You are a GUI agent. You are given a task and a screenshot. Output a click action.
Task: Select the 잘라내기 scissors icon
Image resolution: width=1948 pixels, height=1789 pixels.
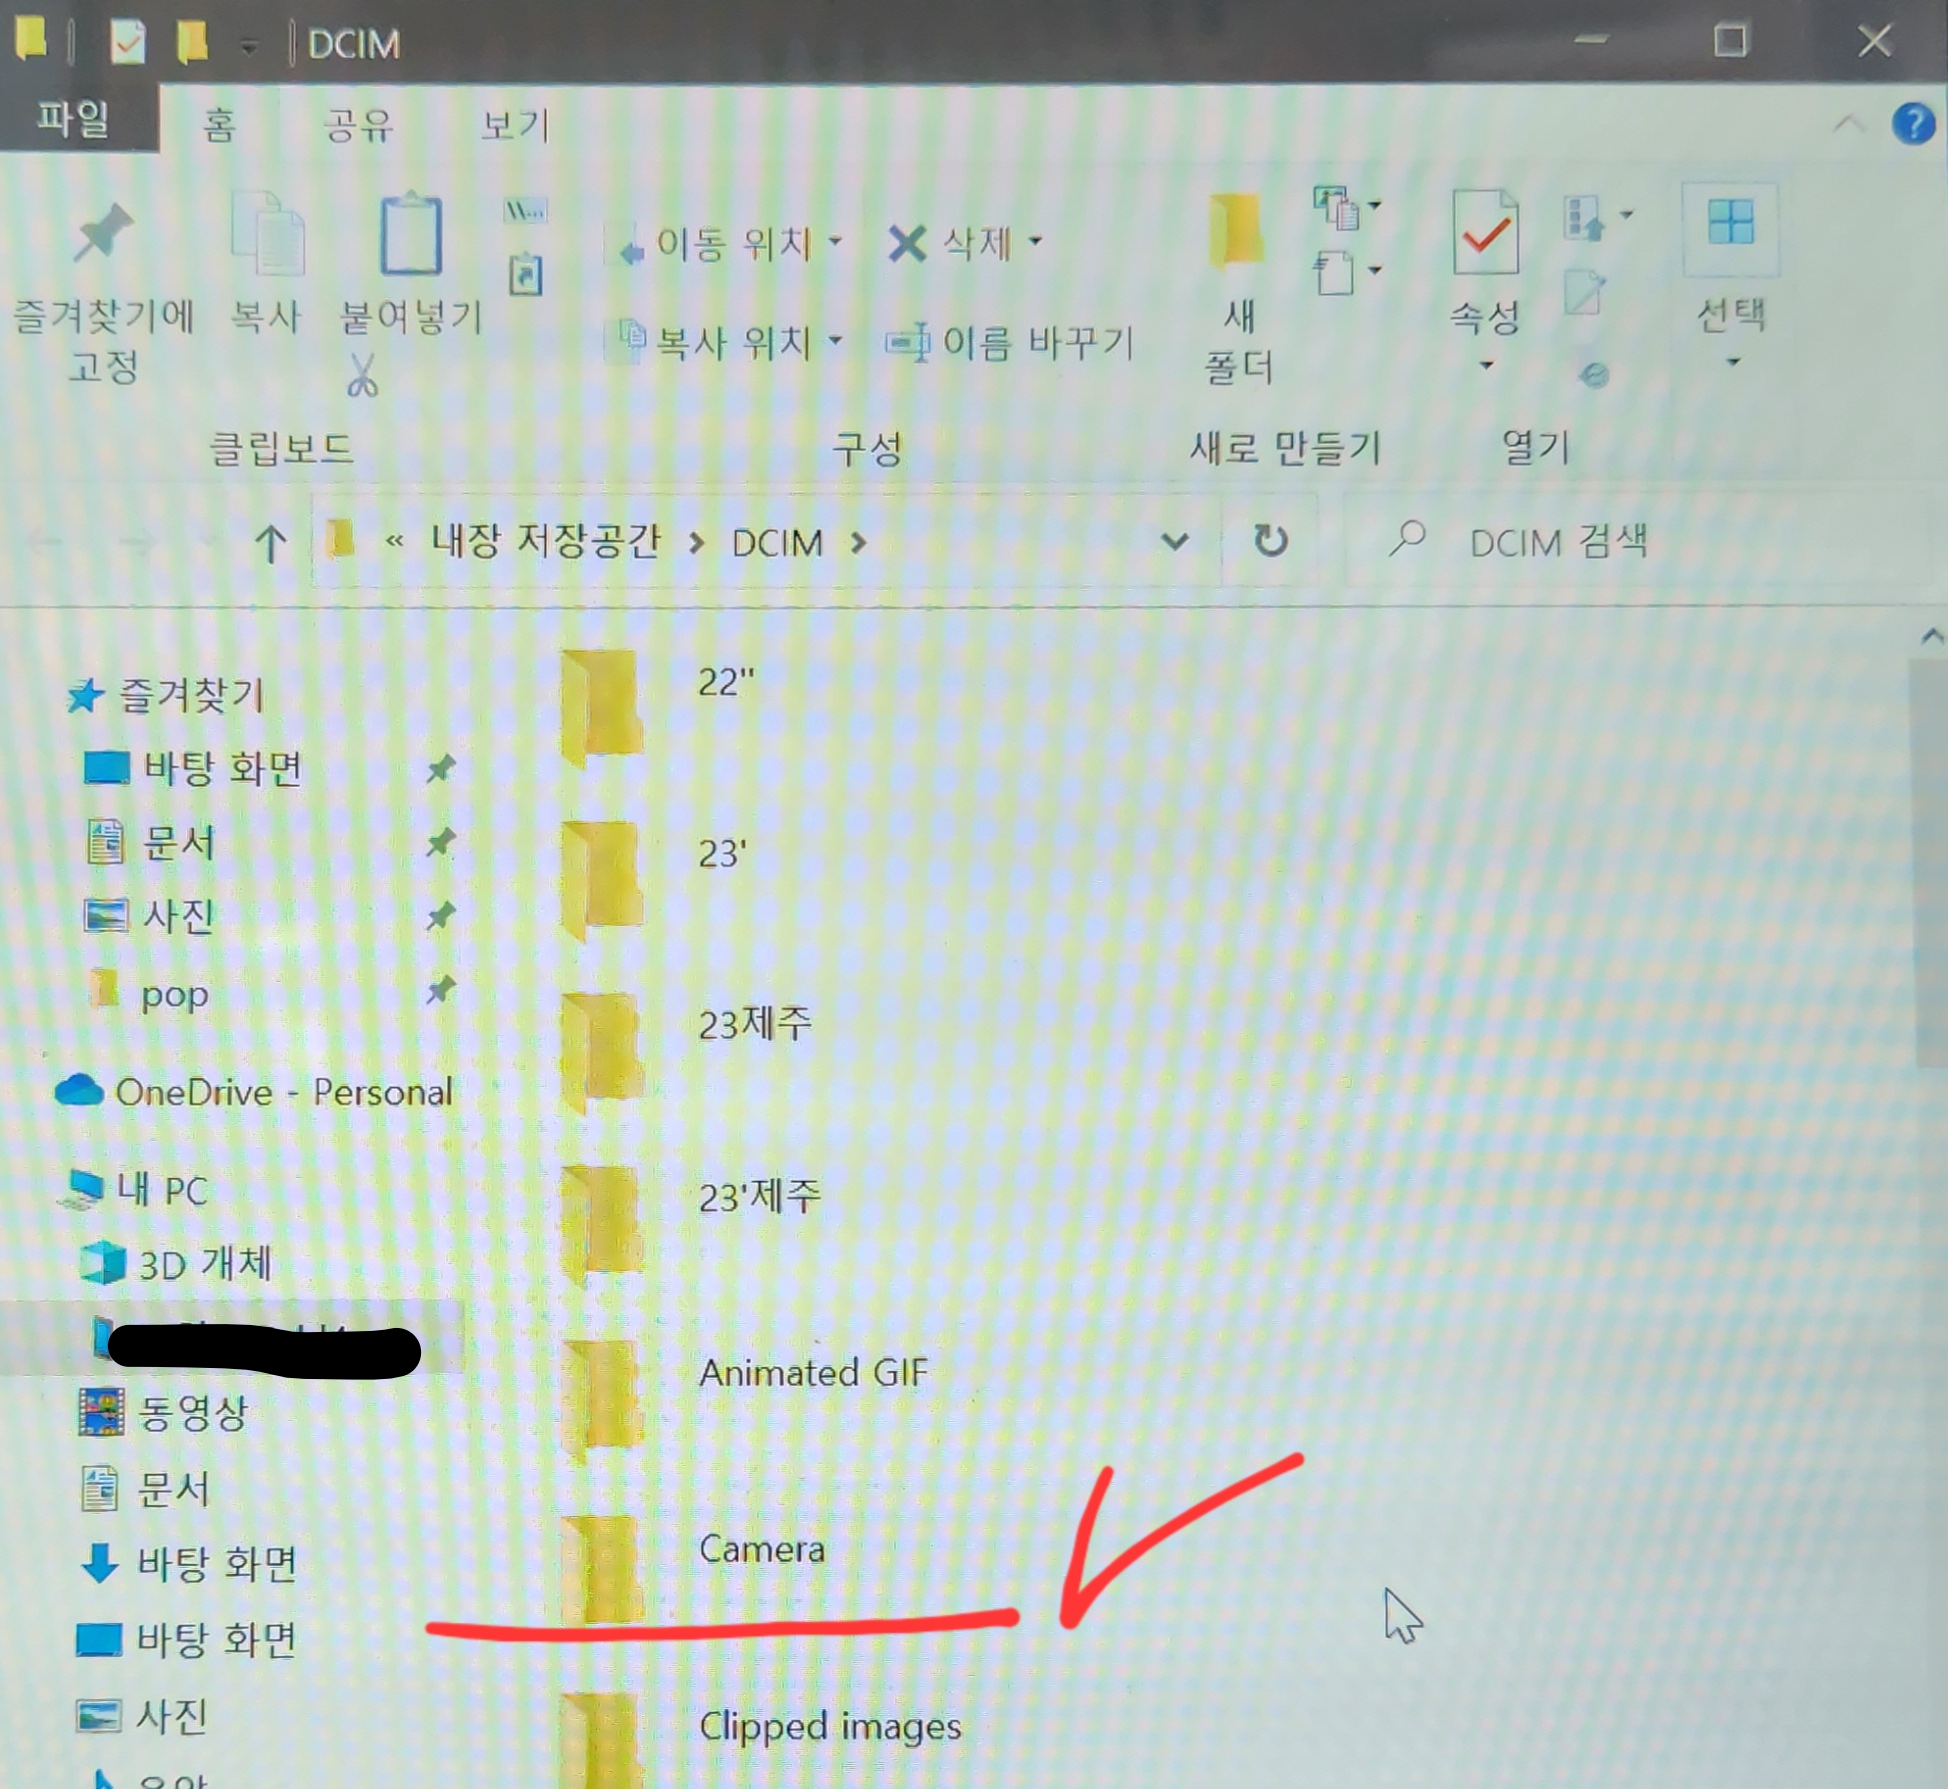point(360,375)
